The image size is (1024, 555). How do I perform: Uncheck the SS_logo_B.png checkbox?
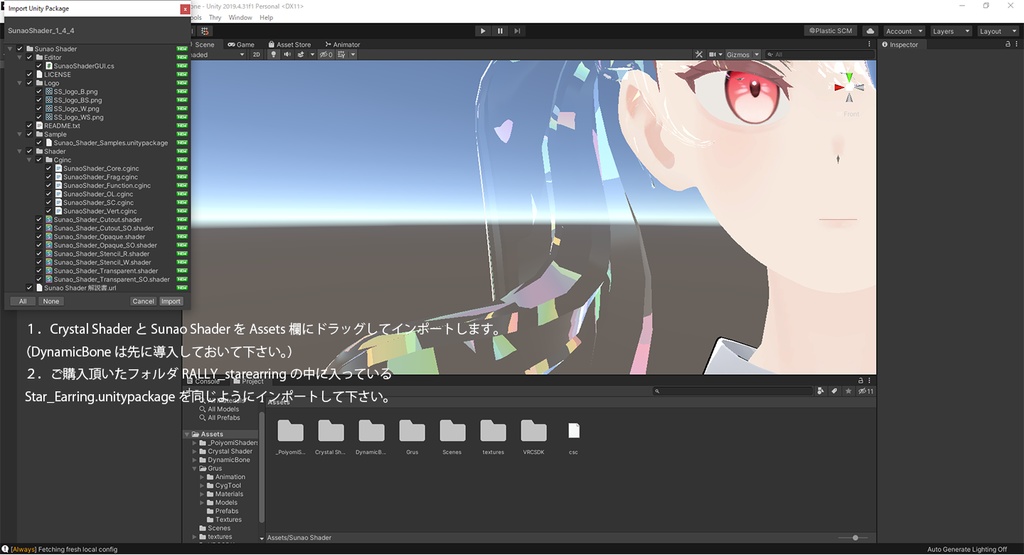pos(39,91)
